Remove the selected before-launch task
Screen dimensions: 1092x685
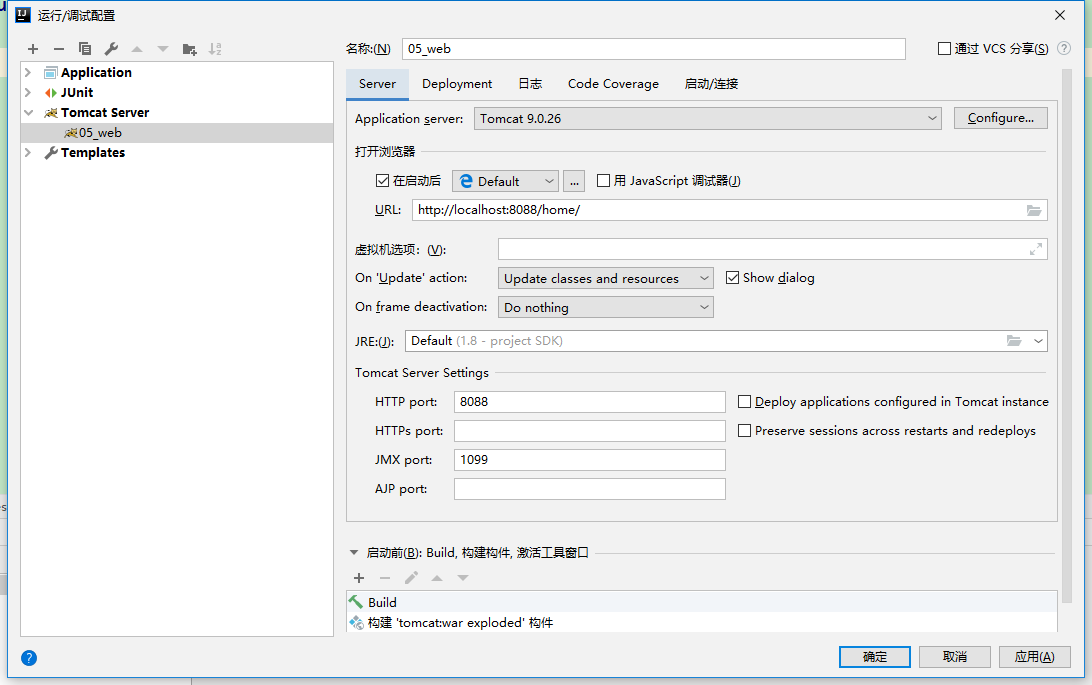tap(385, 578)
